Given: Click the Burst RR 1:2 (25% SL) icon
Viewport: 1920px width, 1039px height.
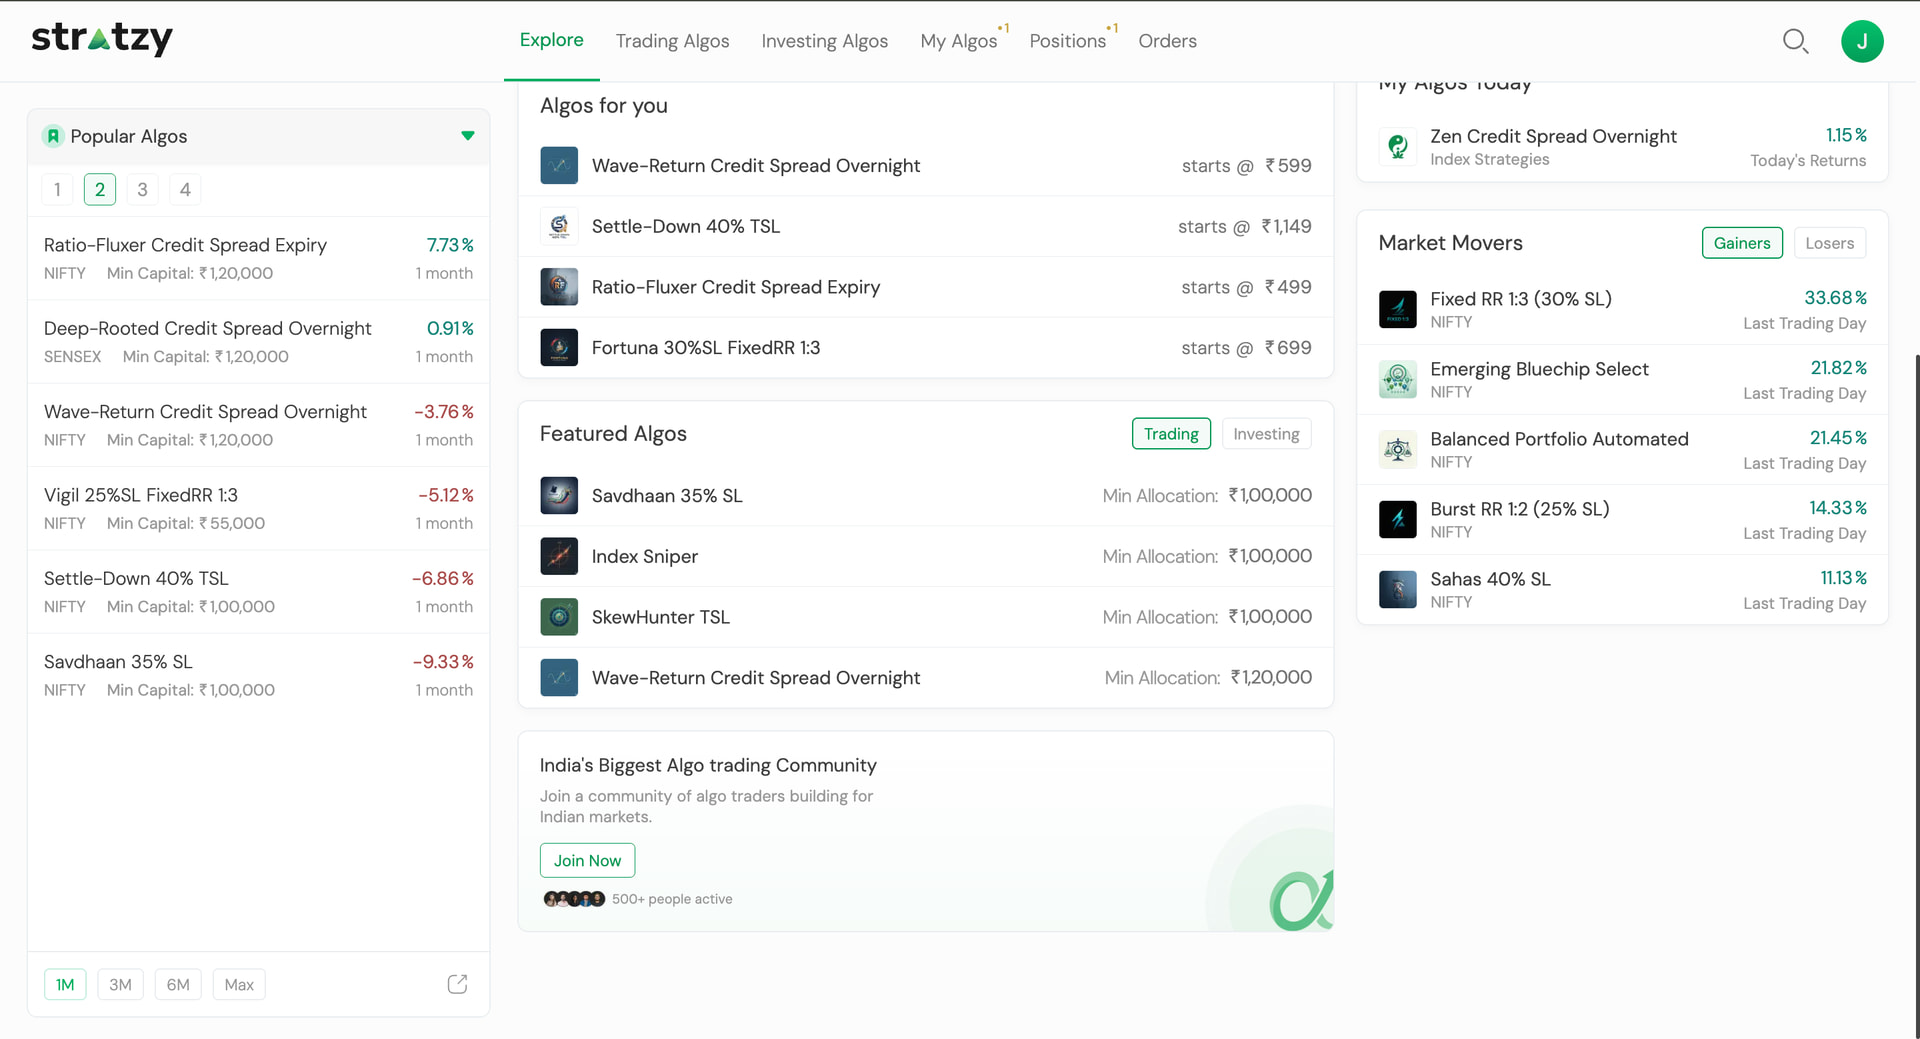Looking at the screenshot, I should (x=1397, y=519).
